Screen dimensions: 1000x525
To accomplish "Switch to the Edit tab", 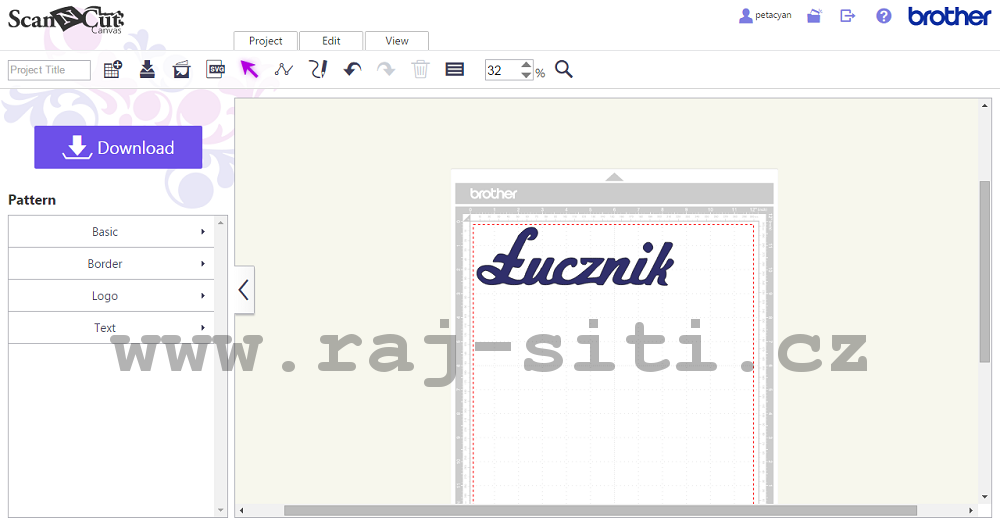I will [x=331, y=41].
